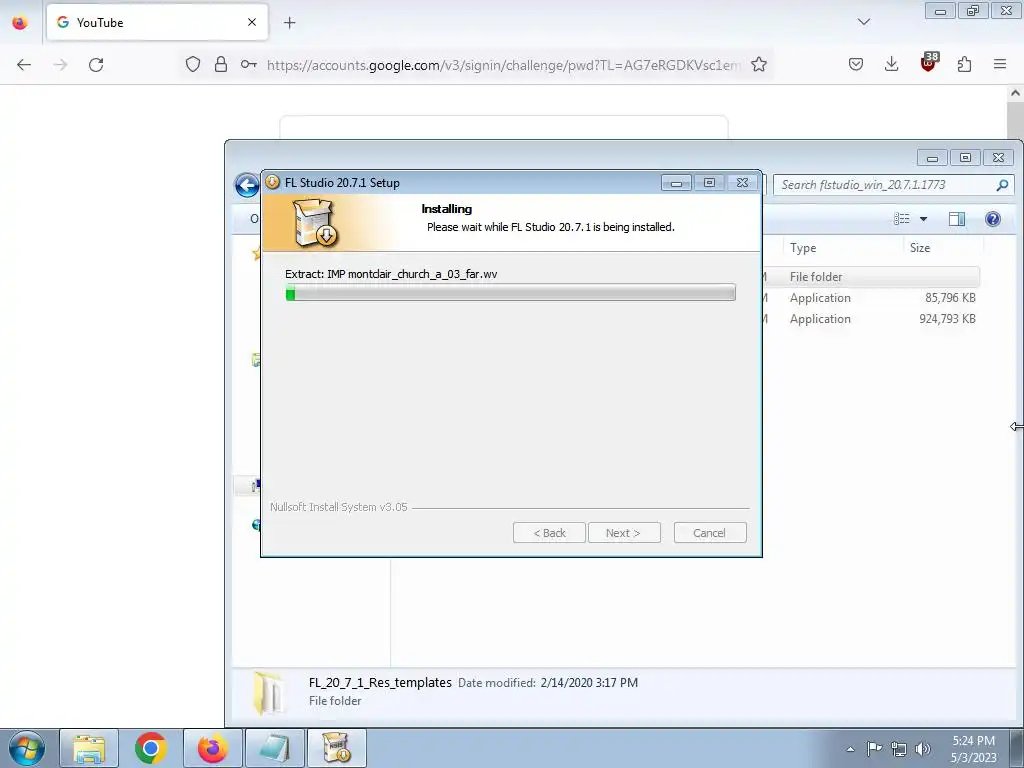Click Explorer window's blue back arrow
The image size is (1024, 768).
pos(247,185)
